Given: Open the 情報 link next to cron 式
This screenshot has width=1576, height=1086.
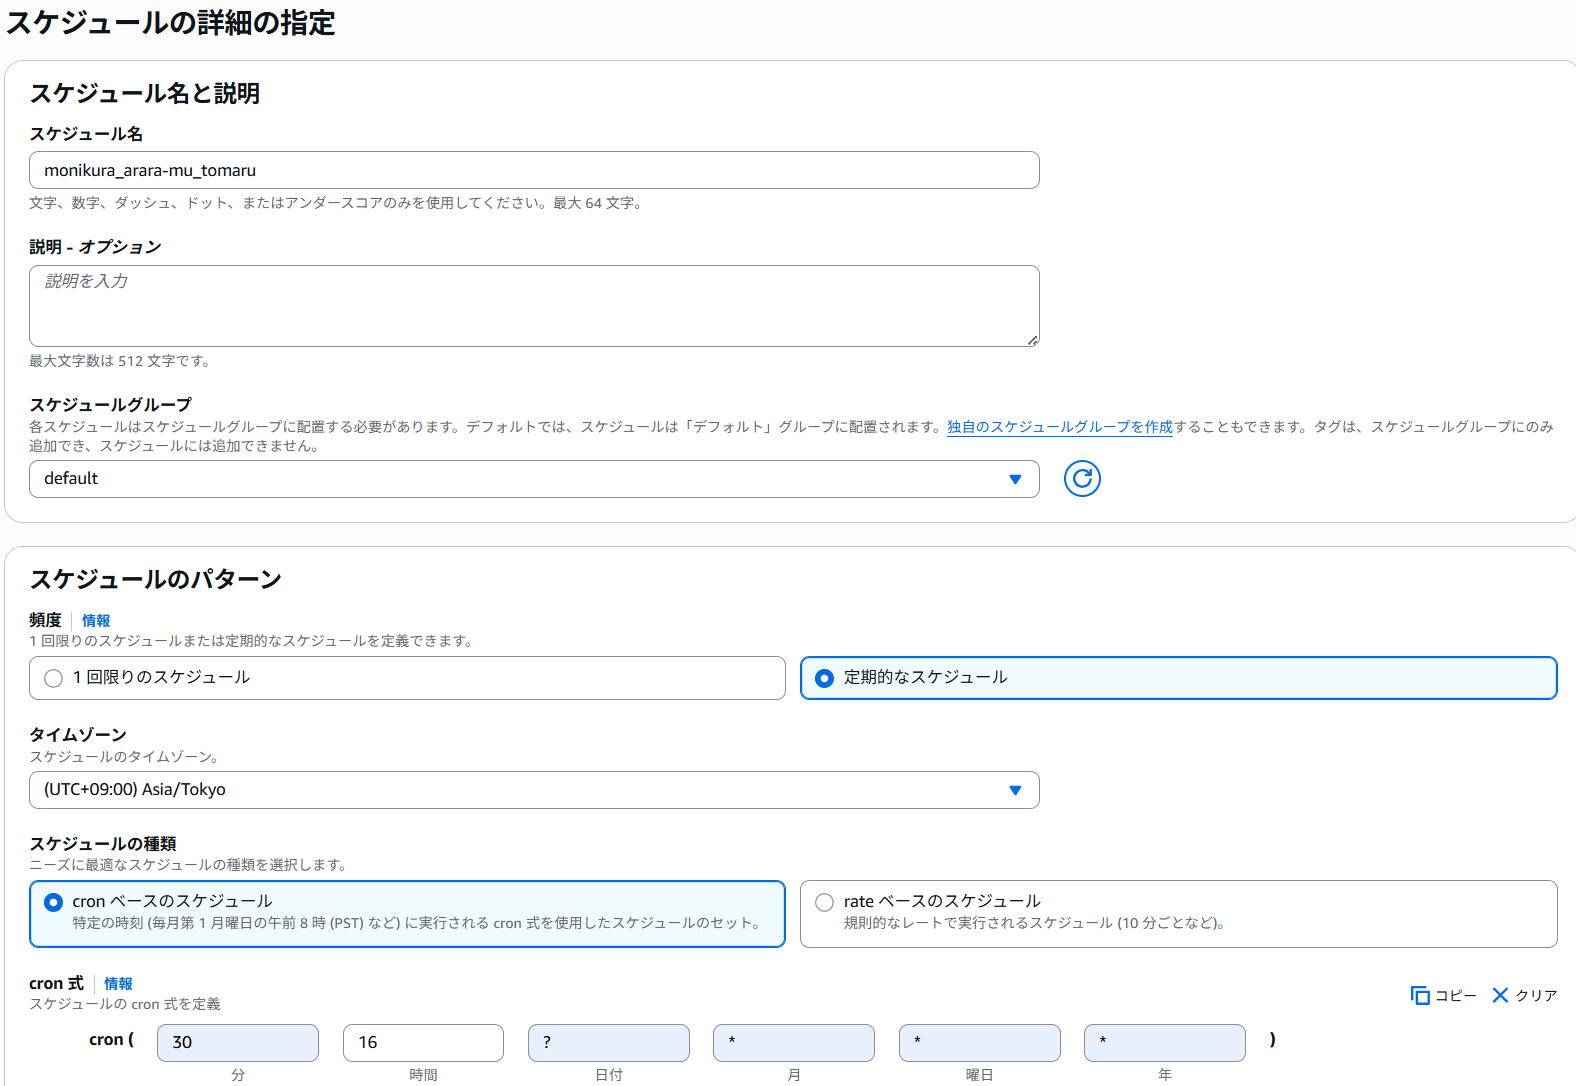Looking at the screenshot, I should (118, 984).
